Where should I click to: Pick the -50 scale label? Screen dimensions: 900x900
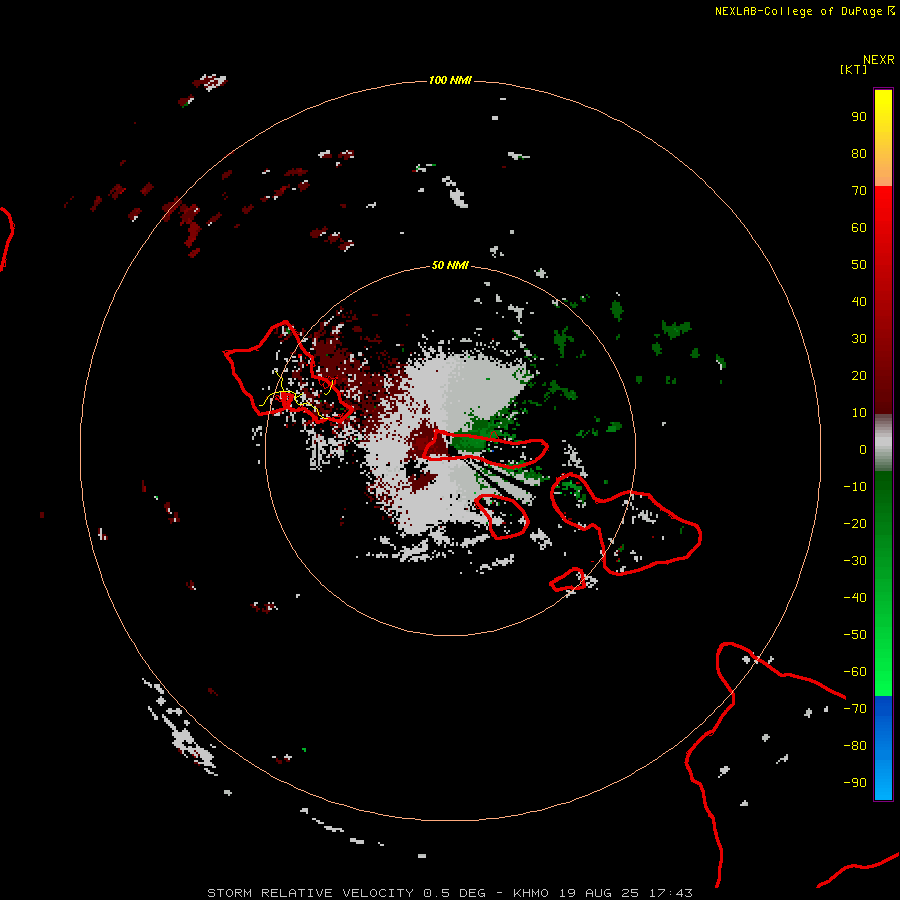pyautogui.click(x=855, y=635)
